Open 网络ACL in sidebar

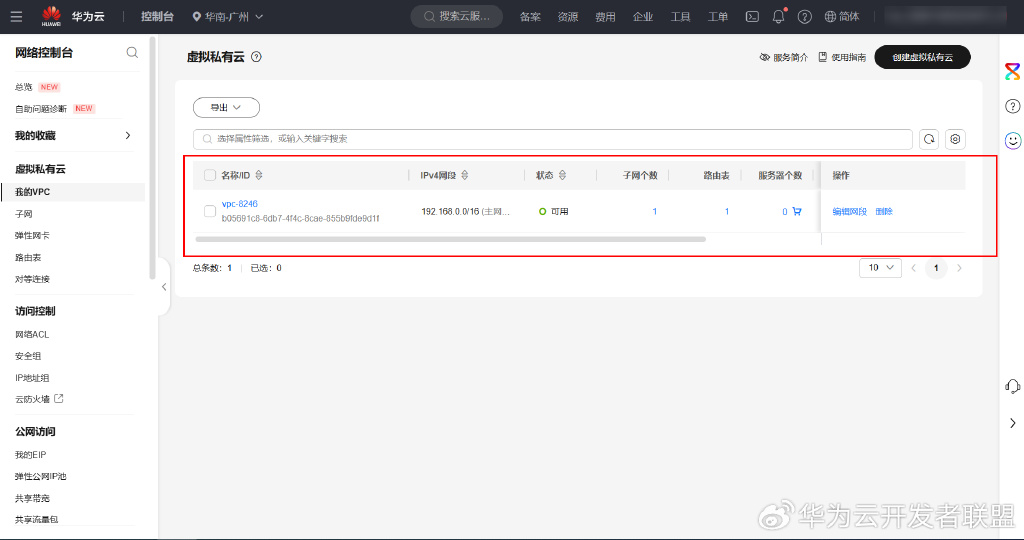[x=32, y=334]
